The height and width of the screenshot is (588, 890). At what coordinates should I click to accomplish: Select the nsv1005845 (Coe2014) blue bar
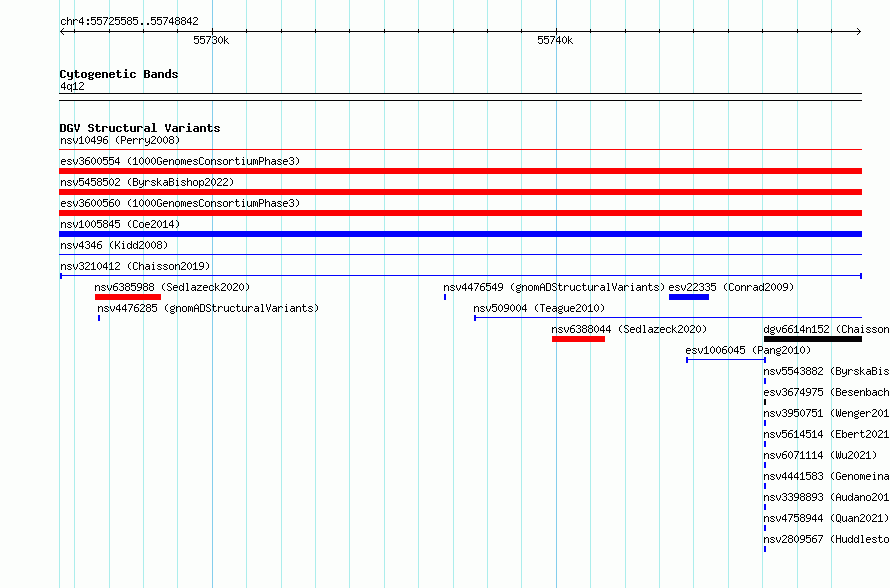tap(460, 234)
